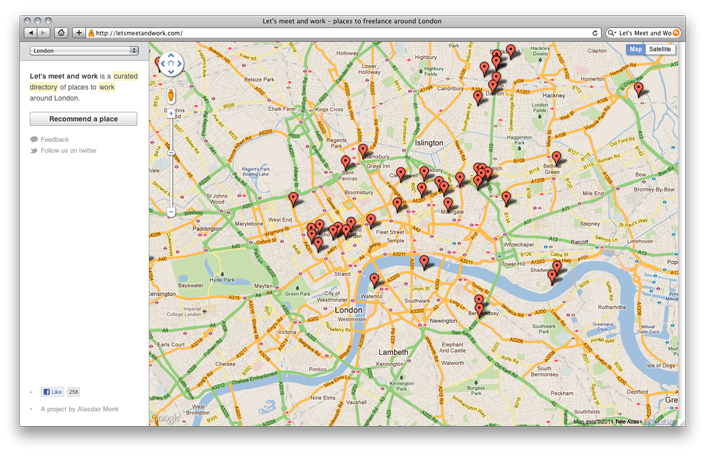The image size is (705, 456).
Task: Click the magnifier icon in the search field
Action: tap(611, 33)
